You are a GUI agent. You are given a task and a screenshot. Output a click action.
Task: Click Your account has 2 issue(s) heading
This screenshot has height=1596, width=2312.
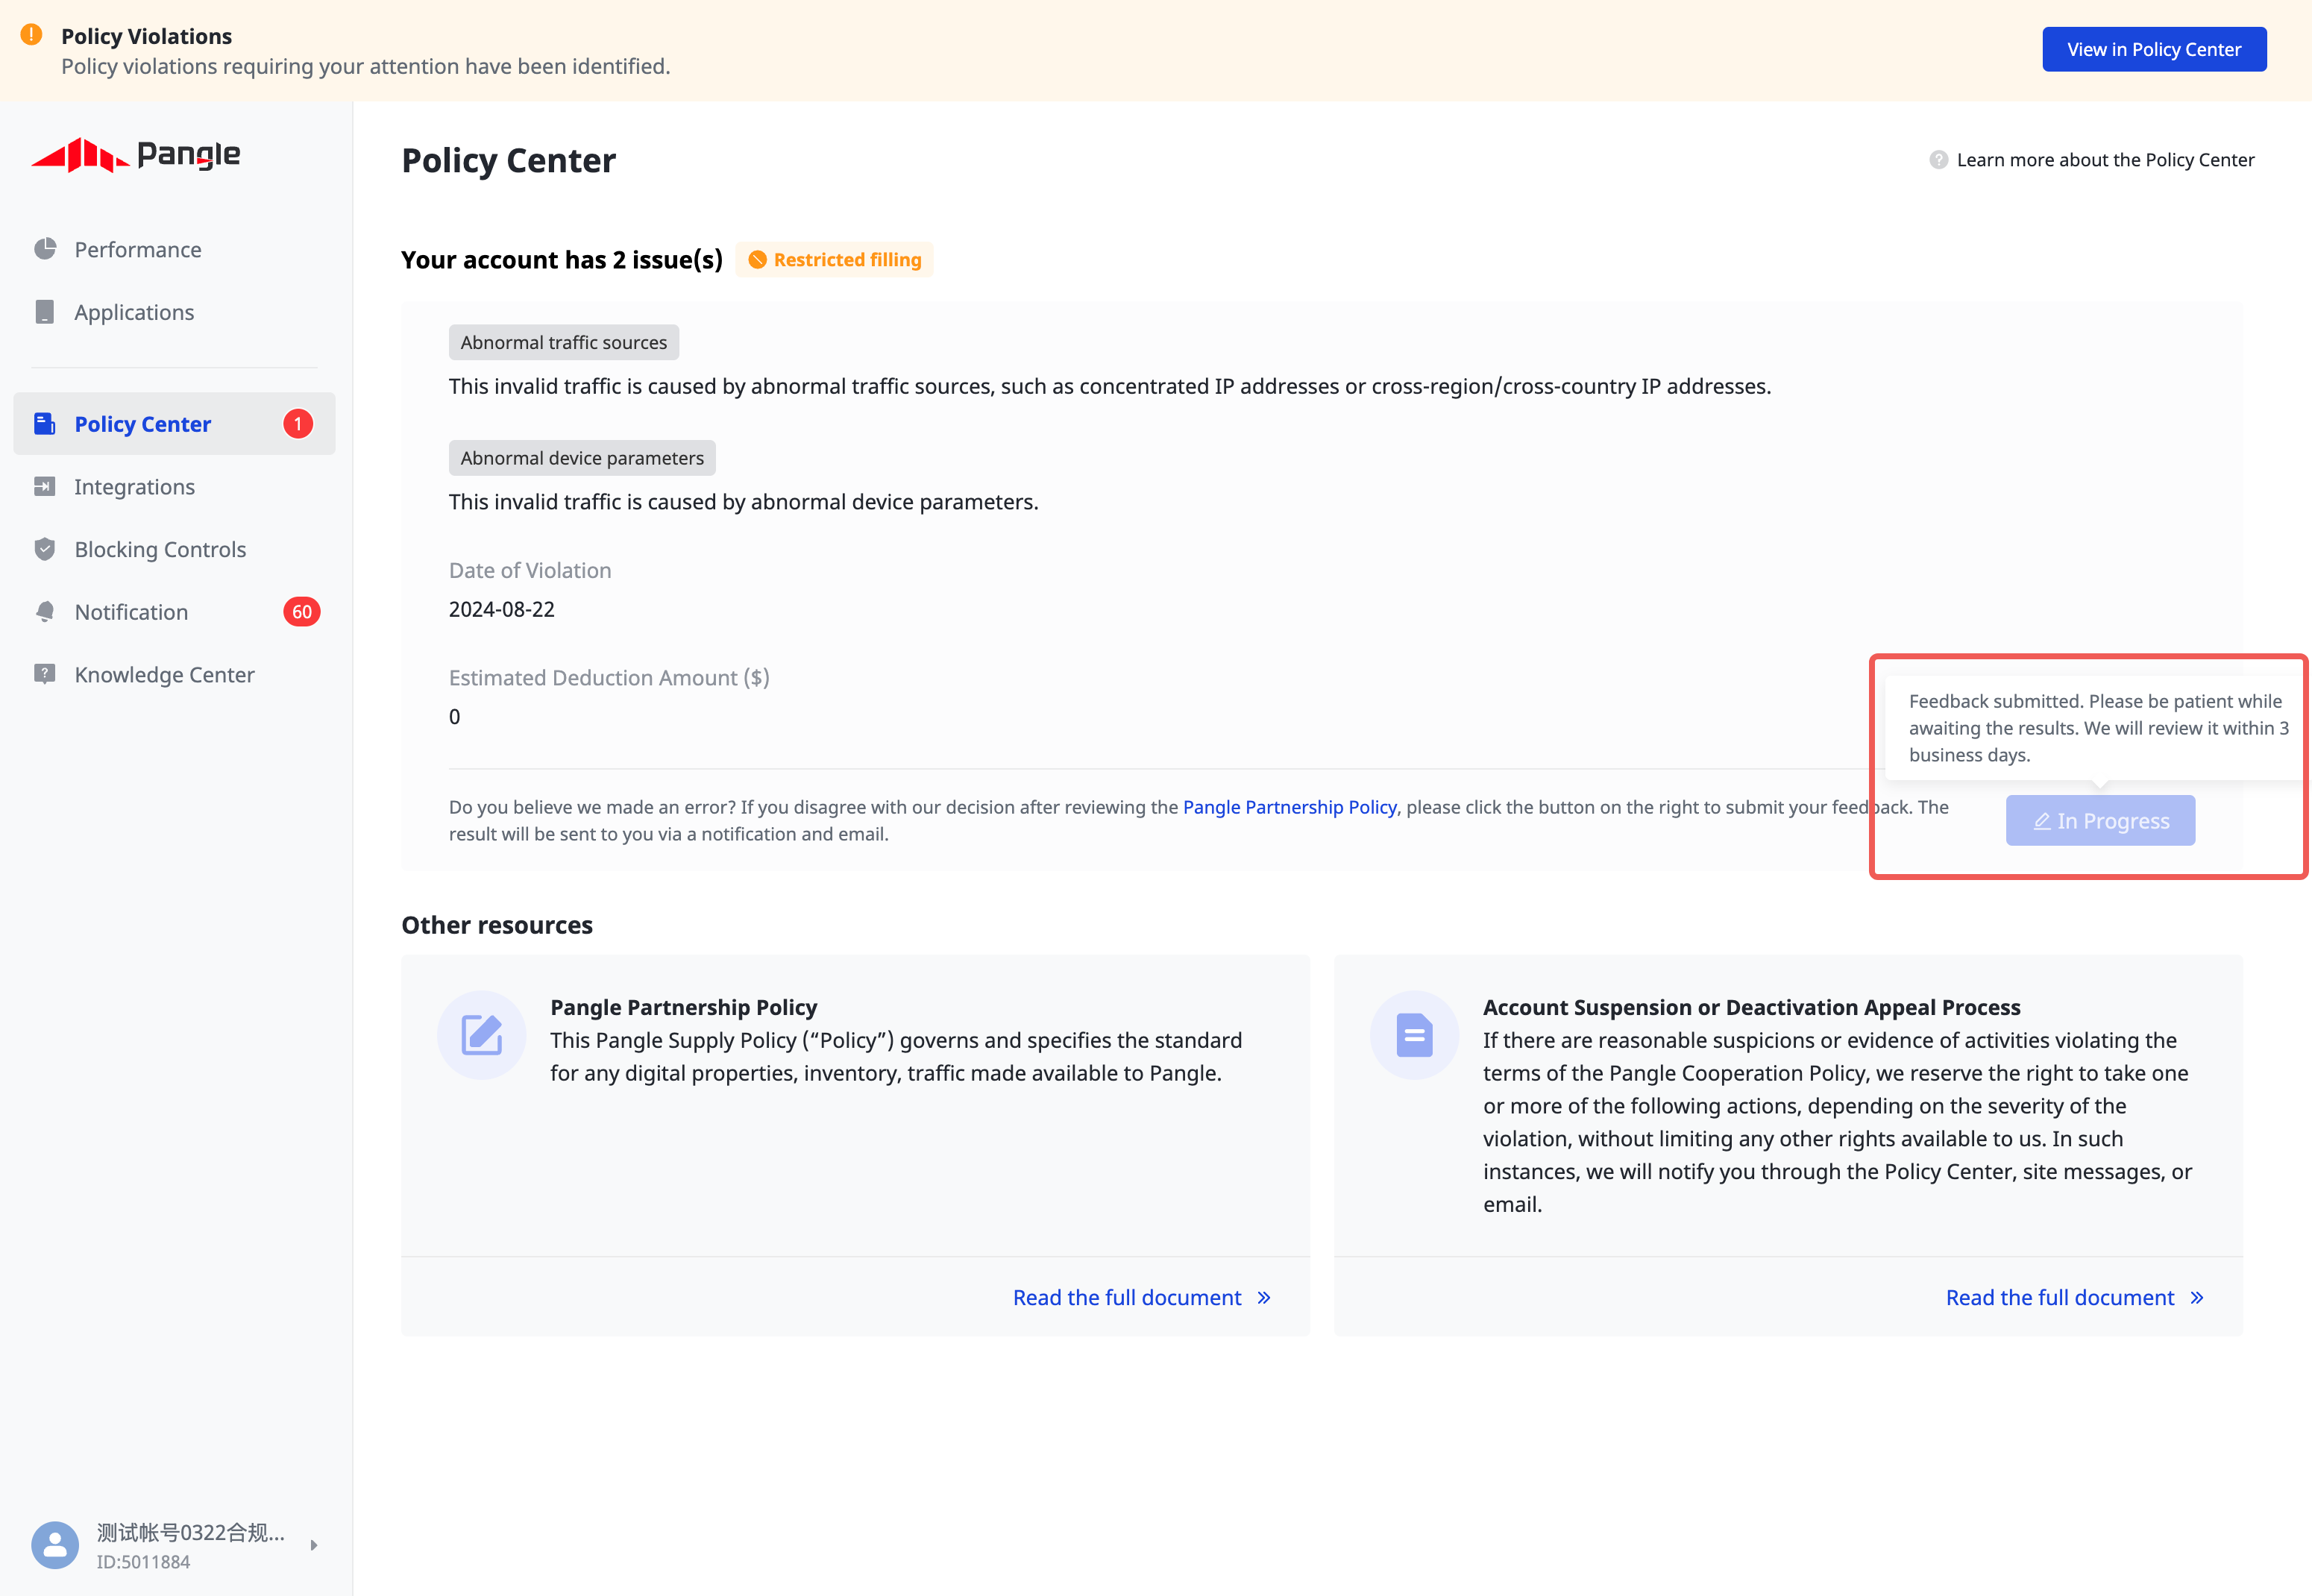[x=562, y=260]
